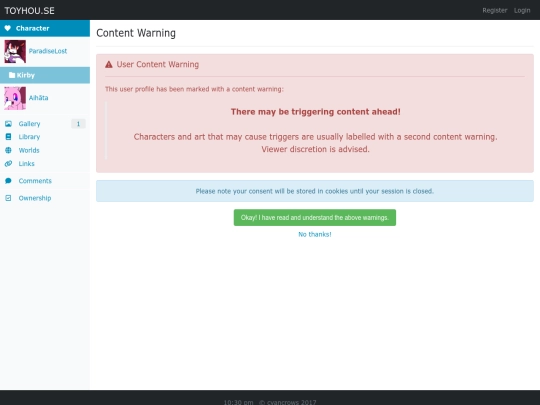
Task: Open the Ownership section
Action: (35, 198)
